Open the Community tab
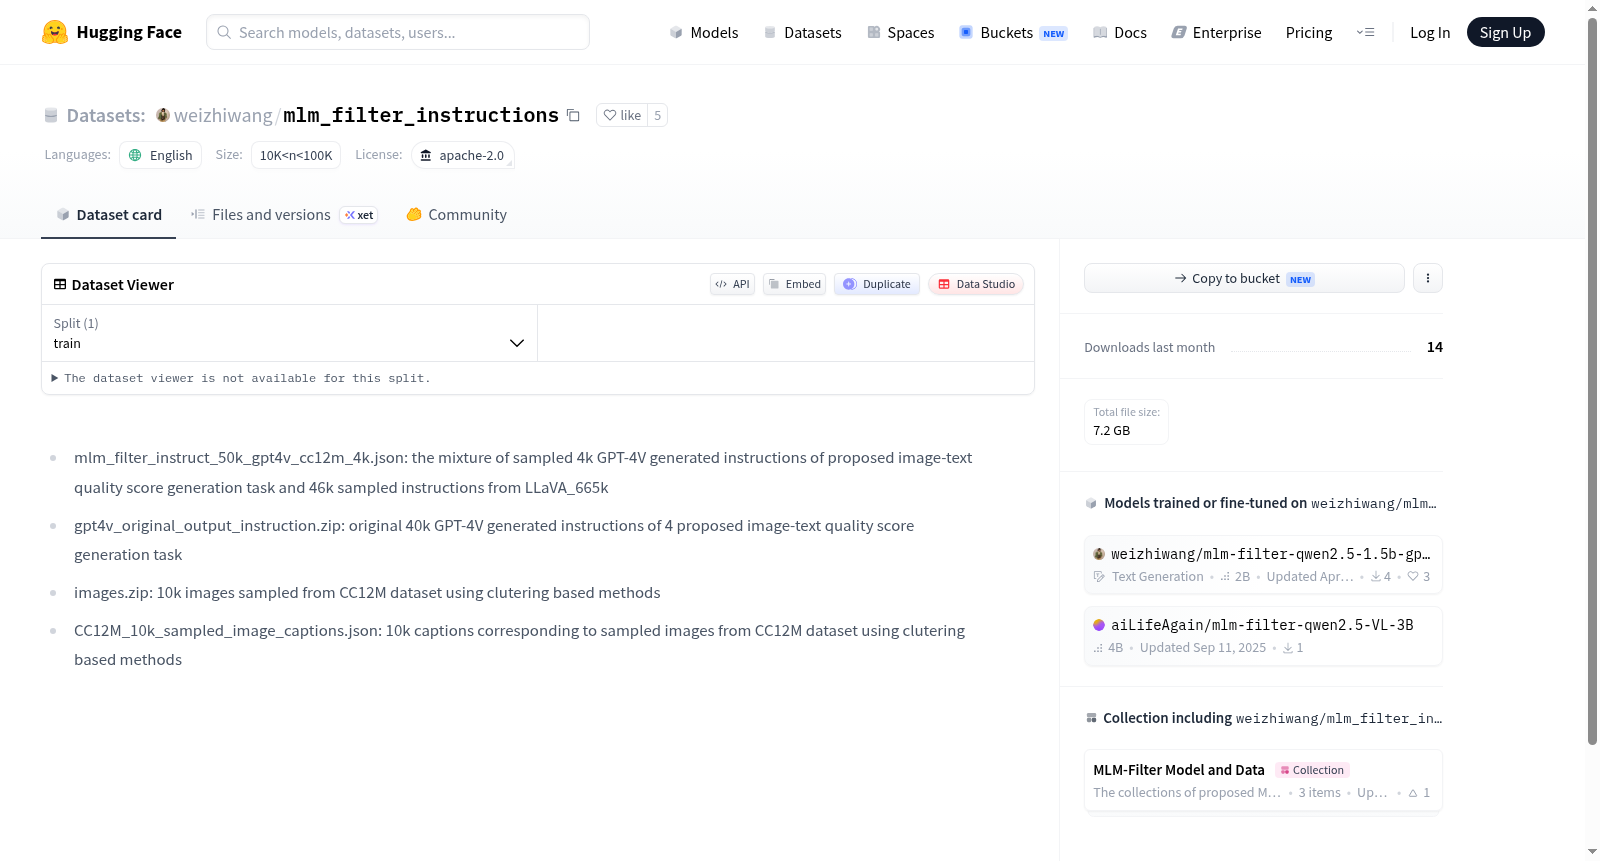The width and height of the screenshot is (1600, 861). (456, 215)
